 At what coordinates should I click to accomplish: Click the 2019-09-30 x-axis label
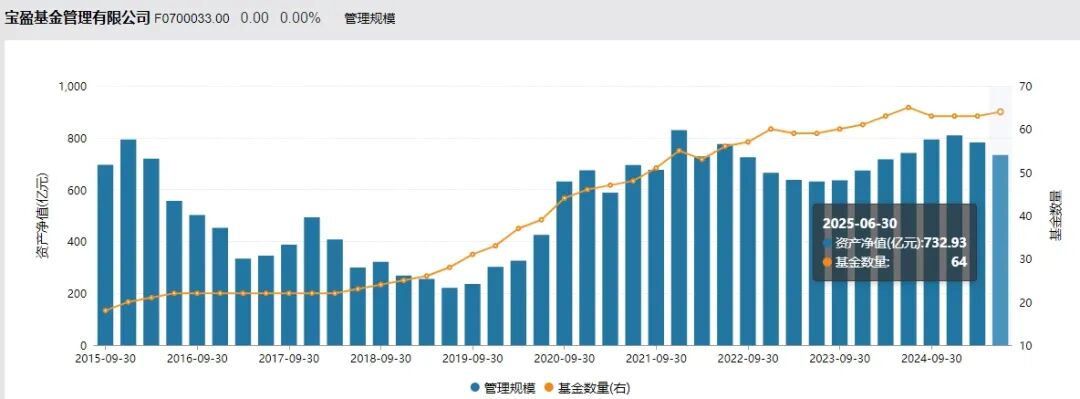[472, 359]
